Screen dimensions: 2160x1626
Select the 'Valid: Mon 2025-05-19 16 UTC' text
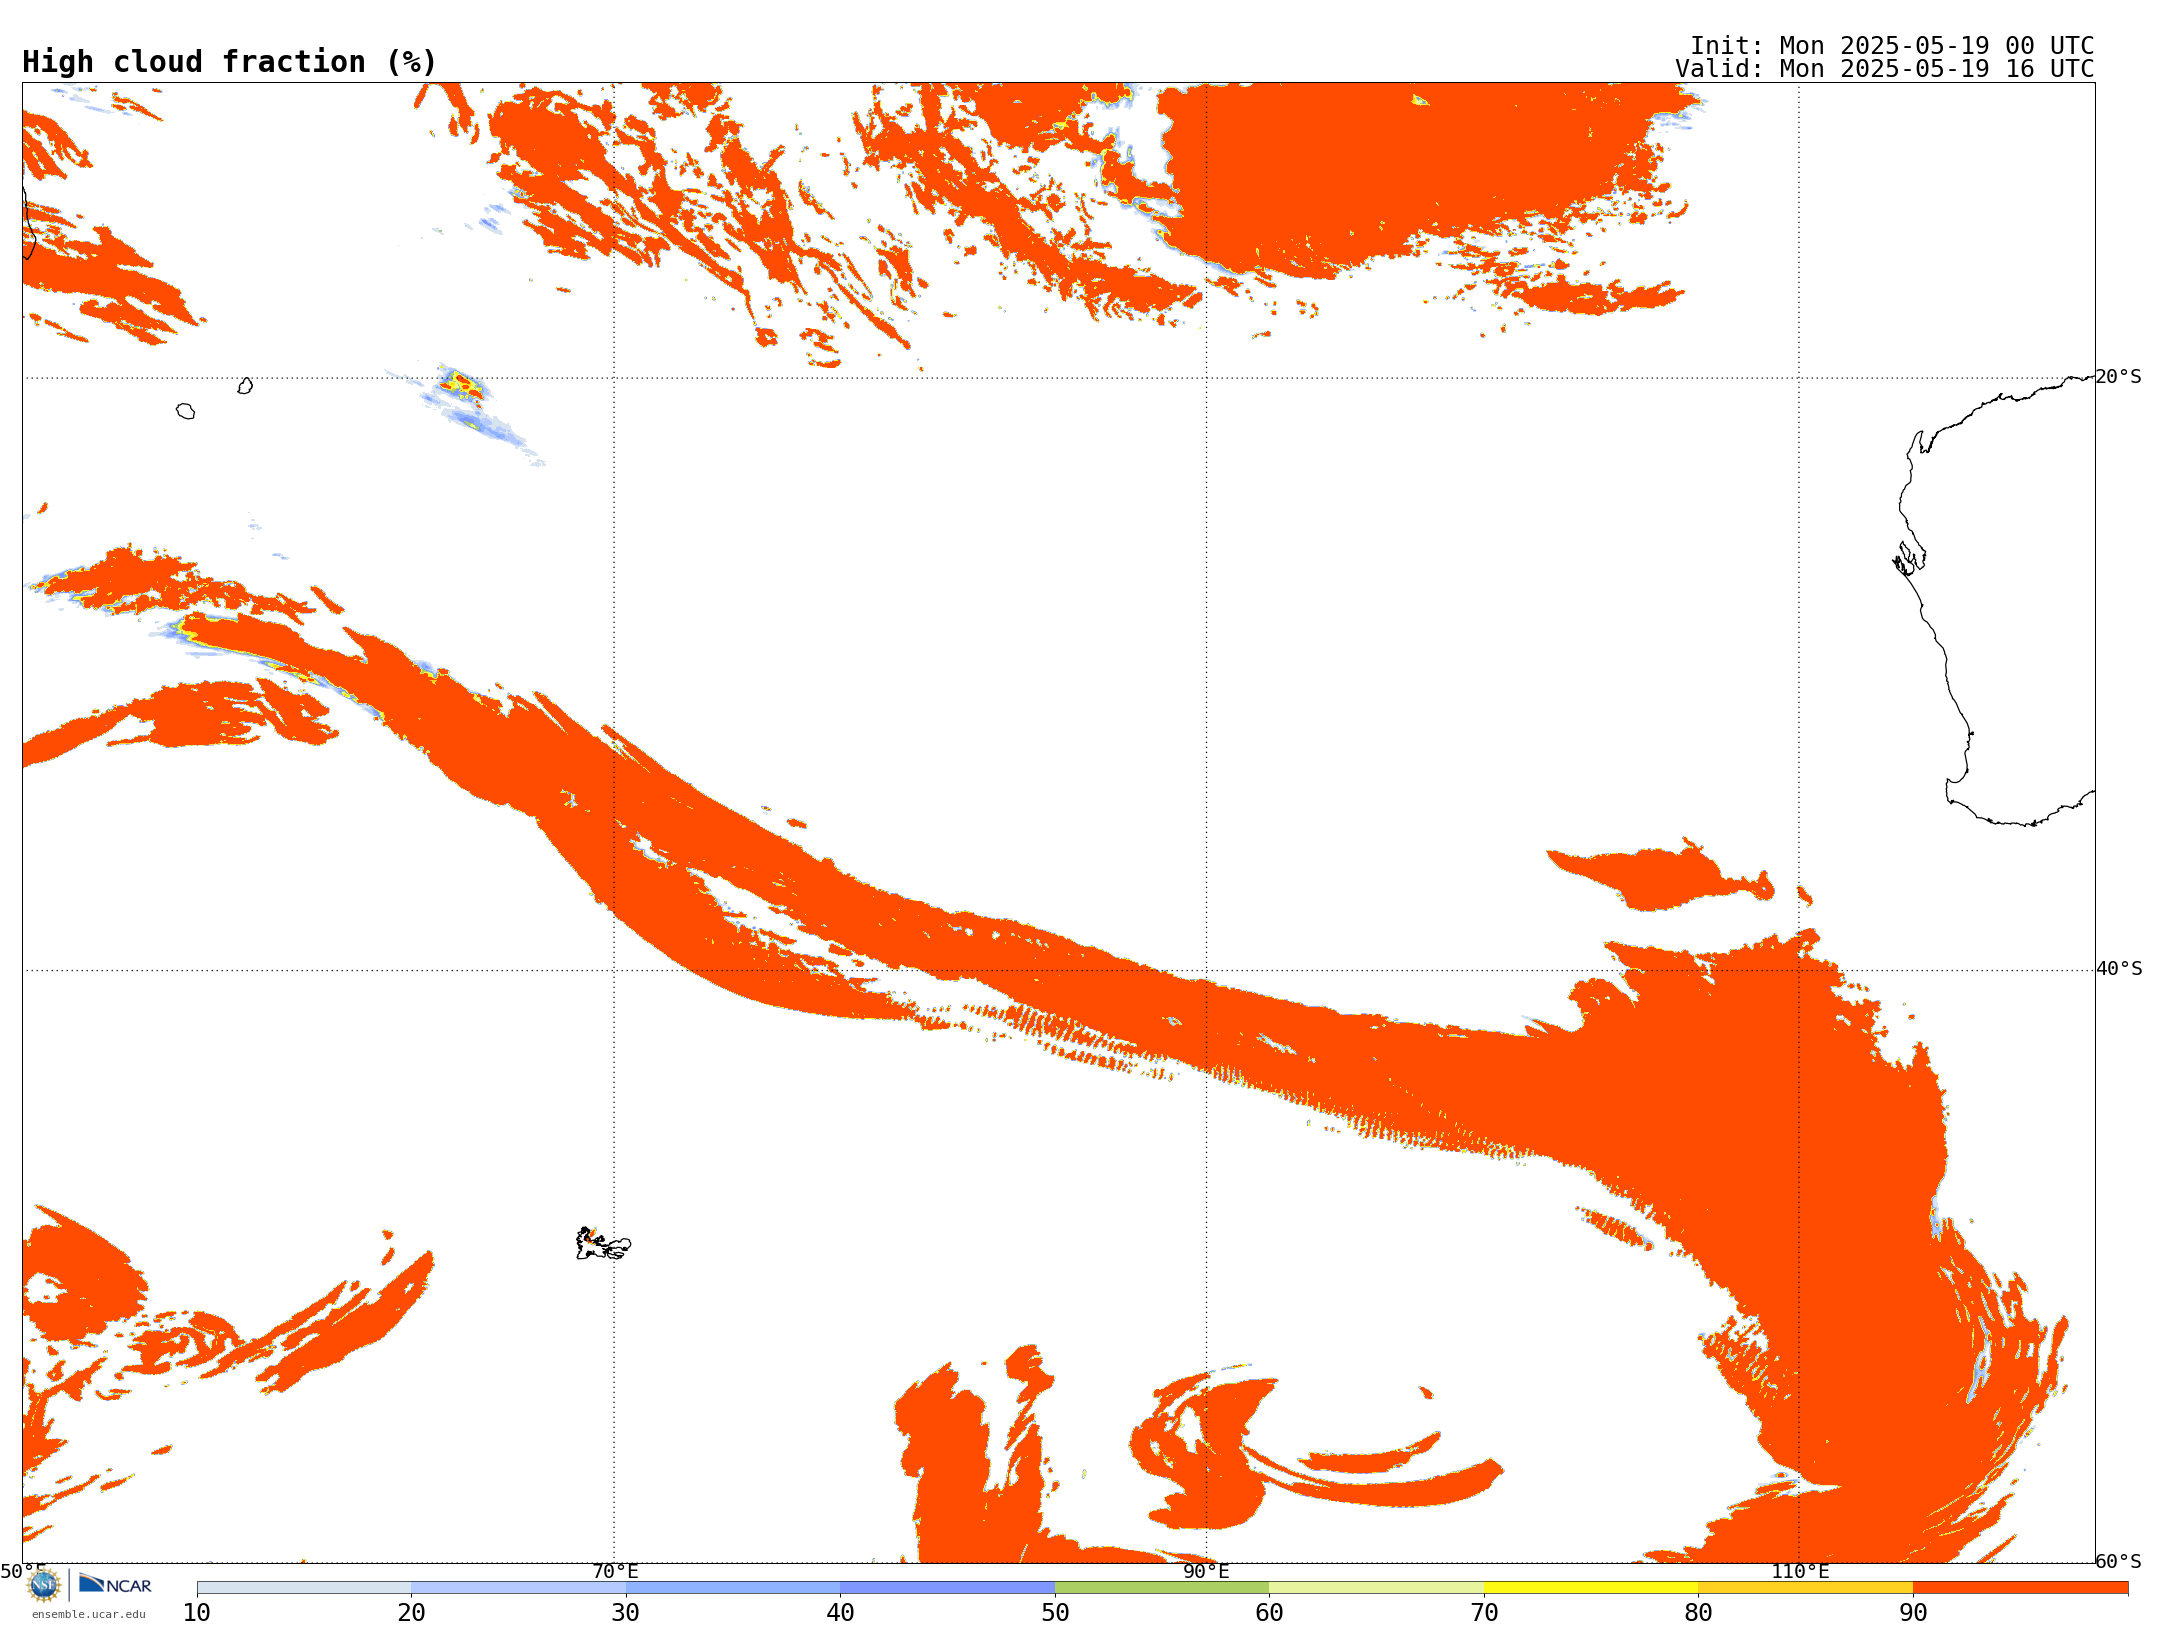click(x=1885, y=69)
